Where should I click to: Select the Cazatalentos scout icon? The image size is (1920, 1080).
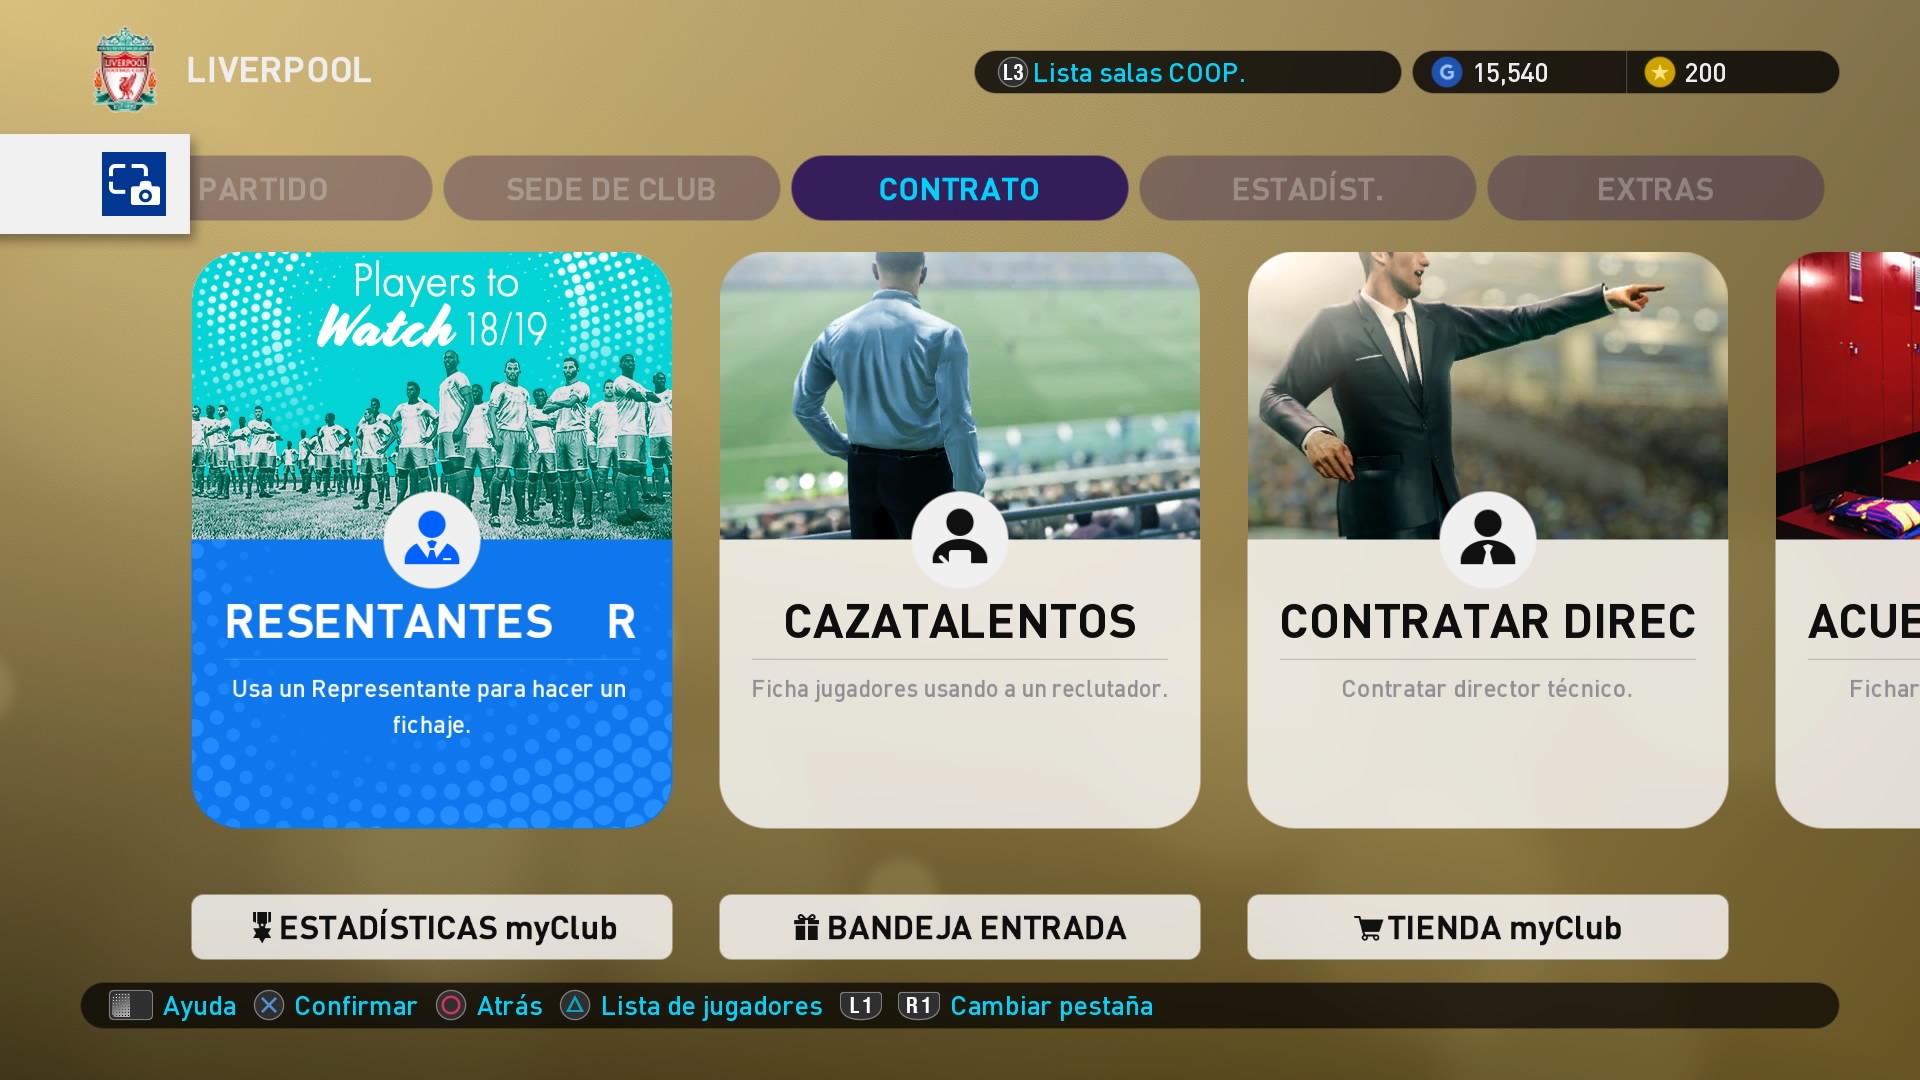(x=960, y=540)
